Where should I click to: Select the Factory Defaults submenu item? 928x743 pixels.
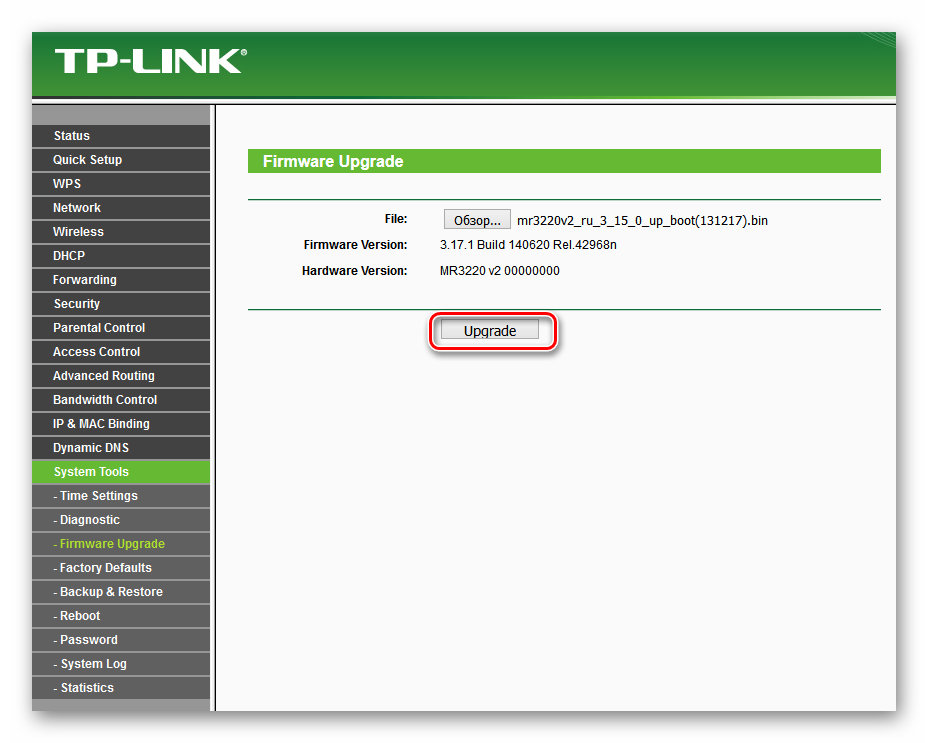point(105,568)
